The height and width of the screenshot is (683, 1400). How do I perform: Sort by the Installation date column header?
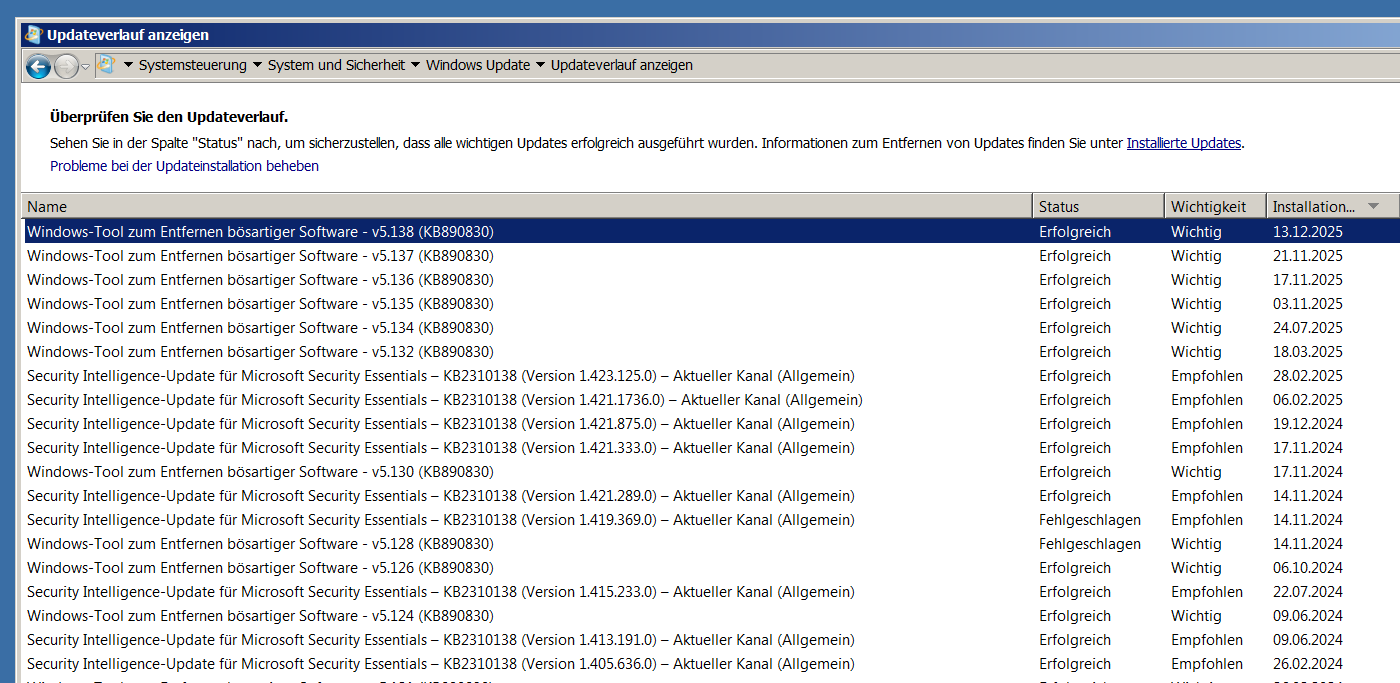tap(1333, 206)
